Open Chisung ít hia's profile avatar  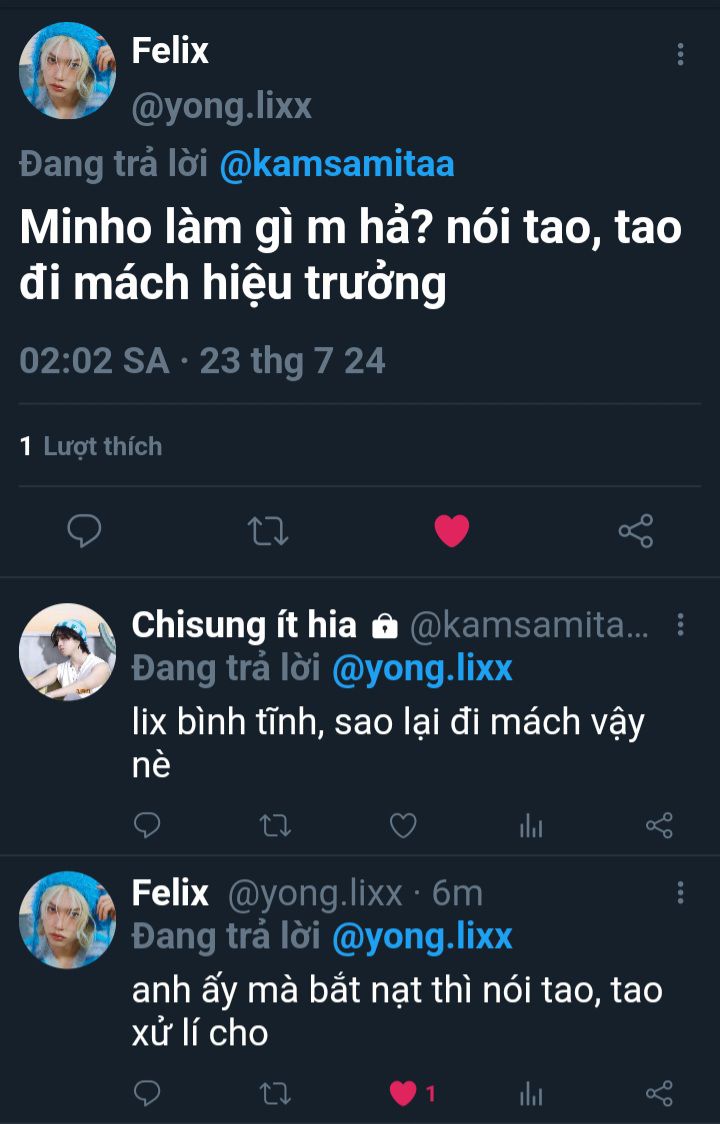67,652
